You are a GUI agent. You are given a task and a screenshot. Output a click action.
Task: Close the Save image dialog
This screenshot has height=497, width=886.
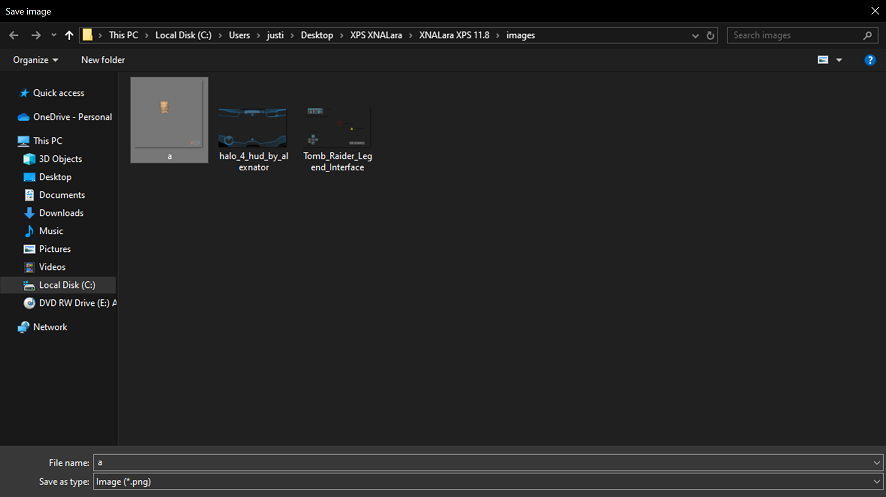pos(875,11)
